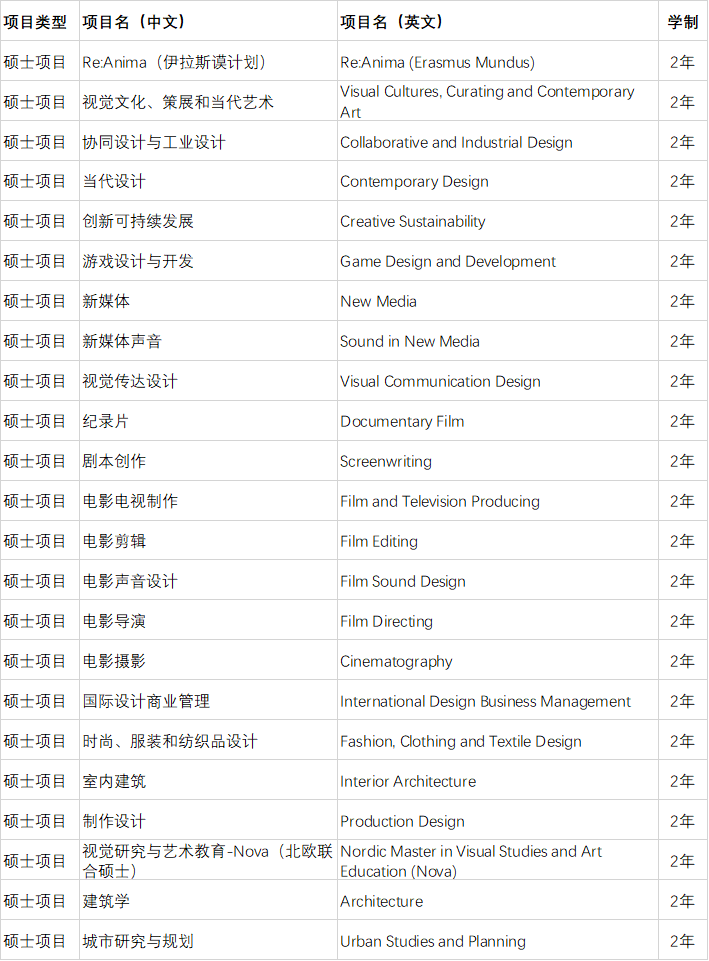The height and width of the screenshot is (961, 709).
Task: Click 'Collaborative and Industrial Design' cell
Action: pos(498,141)
